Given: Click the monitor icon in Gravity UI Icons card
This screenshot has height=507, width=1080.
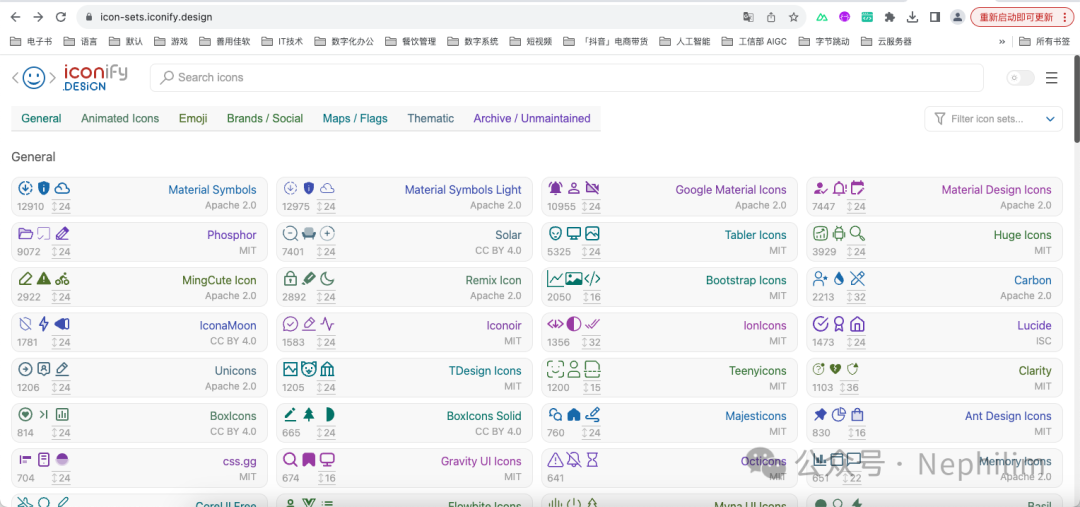Looking at the screenshot, I should coord(327,459).
